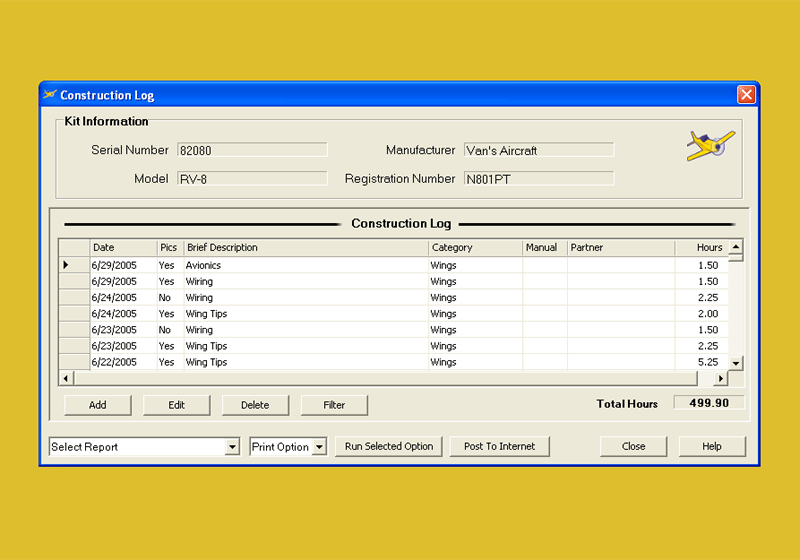Click the yellow airplane icon in Kit Information
The height and width of the screenshot is (560, 800).
click(710, 145)
